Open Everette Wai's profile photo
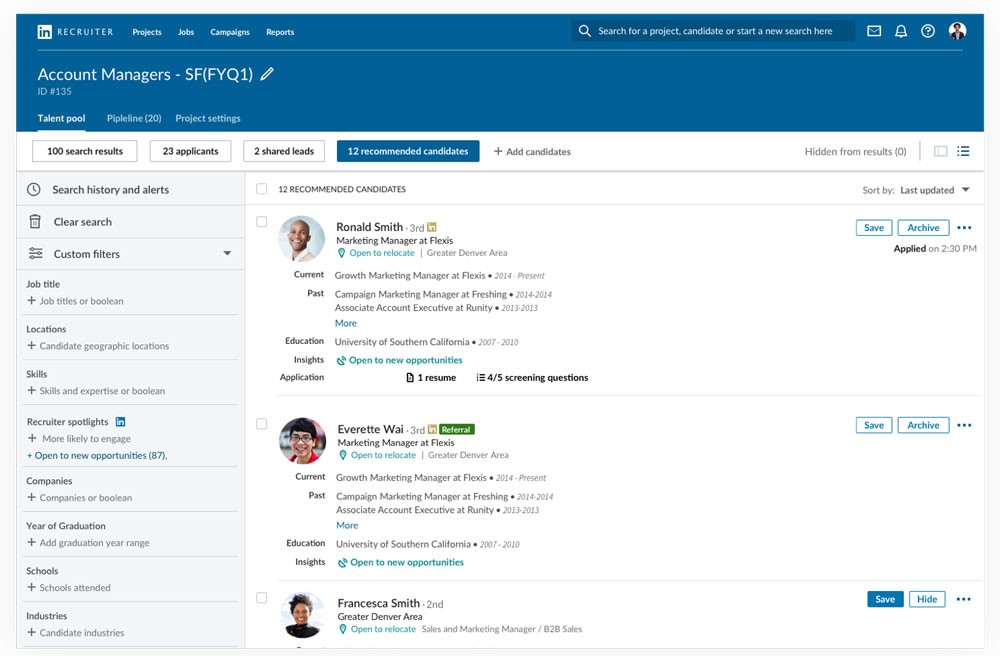The height and width of the screenshot is (656, 1000). tap(302, 441)
